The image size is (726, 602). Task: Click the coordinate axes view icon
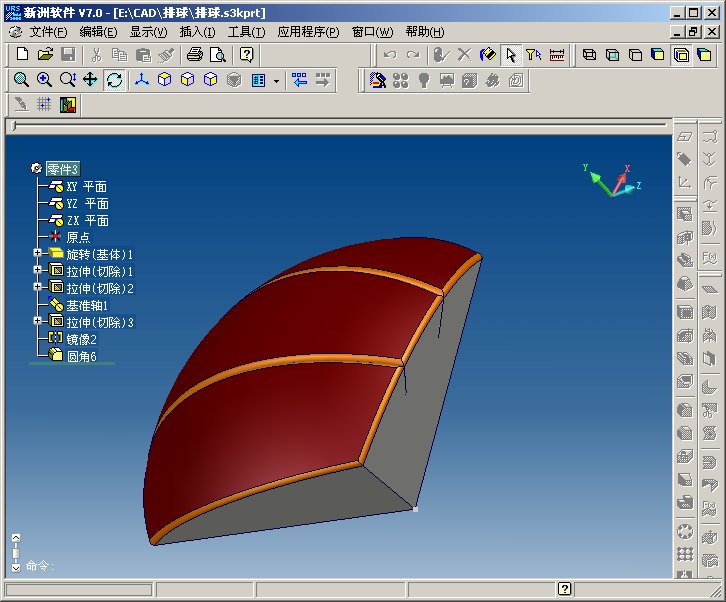pos(142,80)
